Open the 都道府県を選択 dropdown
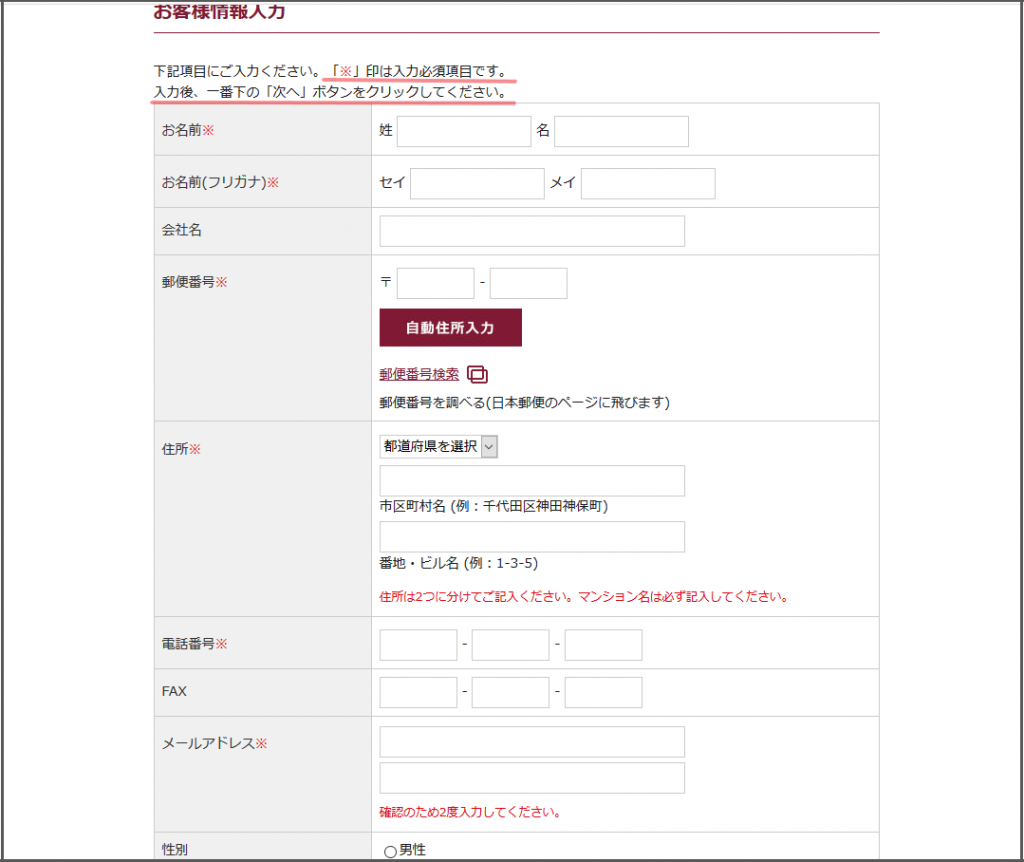1024x862 pixels. click(x=438, y=447)
